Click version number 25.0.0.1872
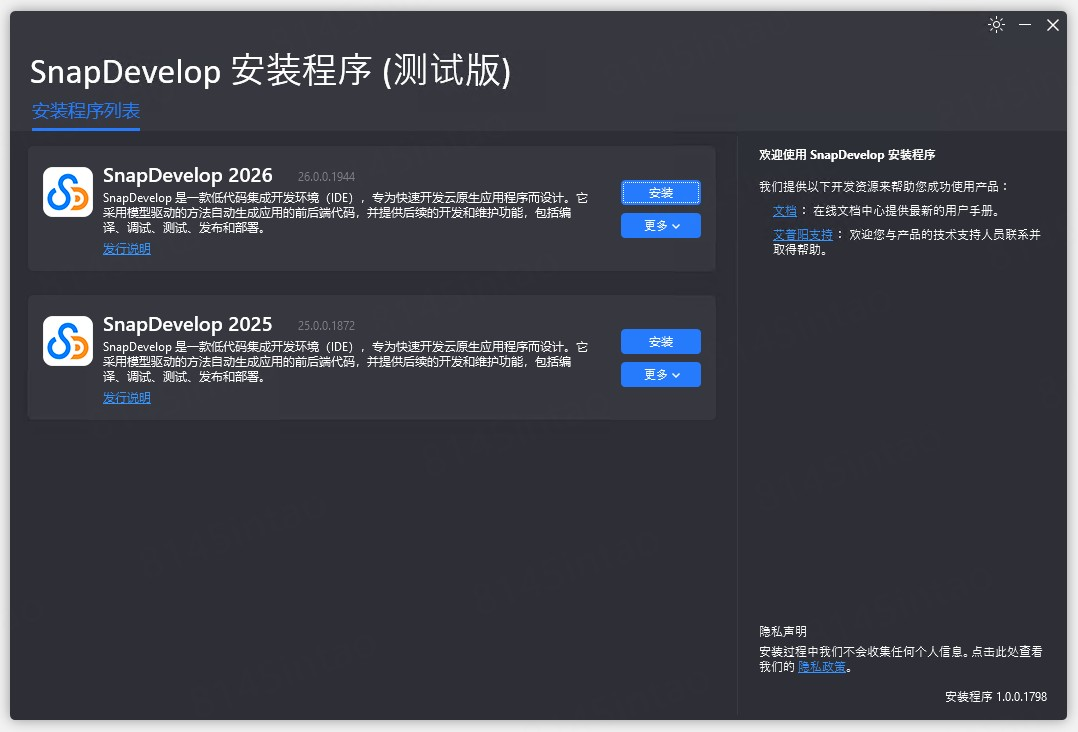 [327, 326]
